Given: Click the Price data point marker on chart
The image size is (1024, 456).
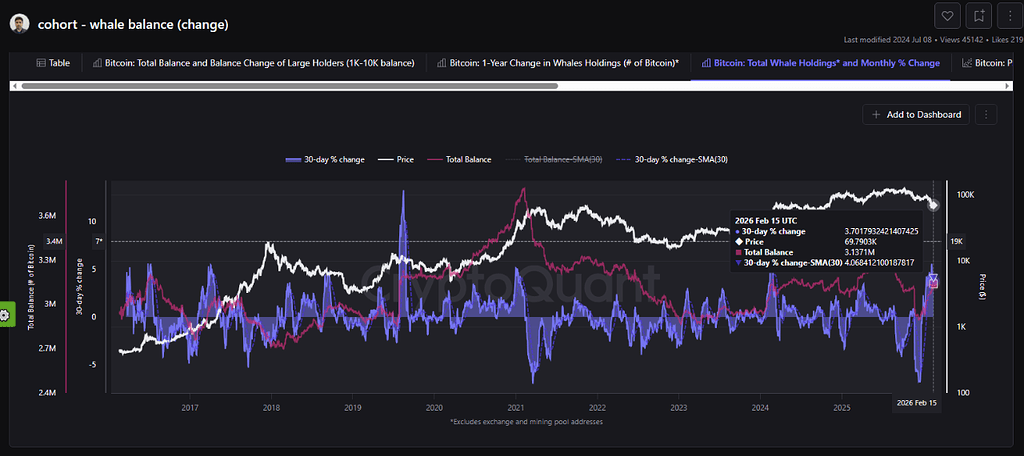Looking at the screenshot, I should coord(933,206).
